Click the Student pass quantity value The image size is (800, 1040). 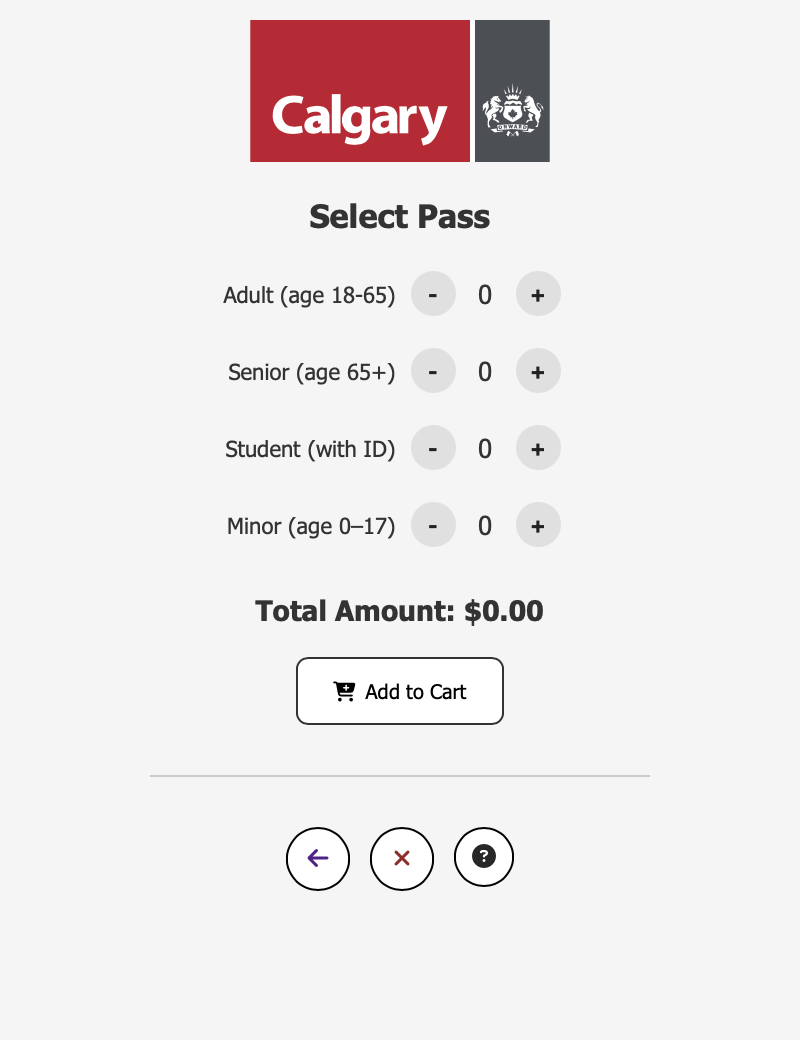pos(485,449)
